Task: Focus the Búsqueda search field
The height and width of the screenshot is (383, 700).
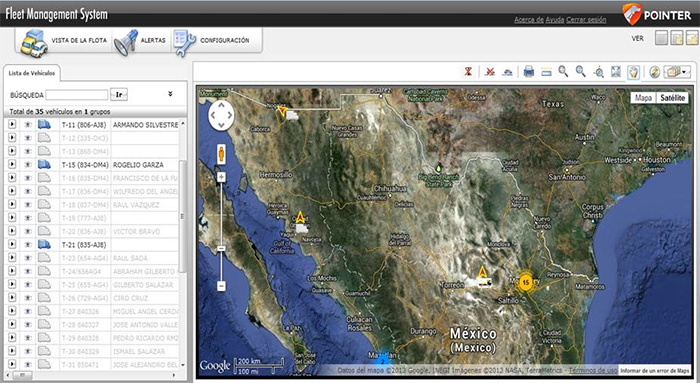Action: (x=77, y=95)
